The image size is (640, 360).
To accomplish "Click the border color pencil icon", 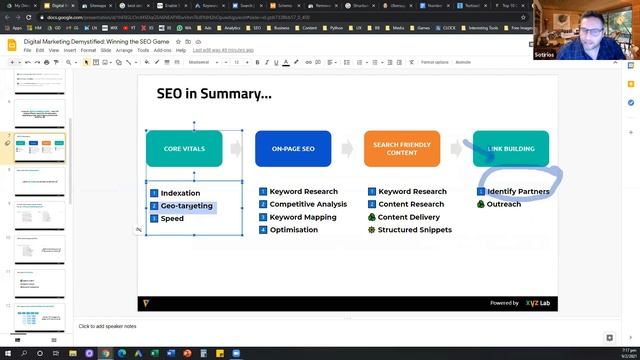I will [157, 62].
